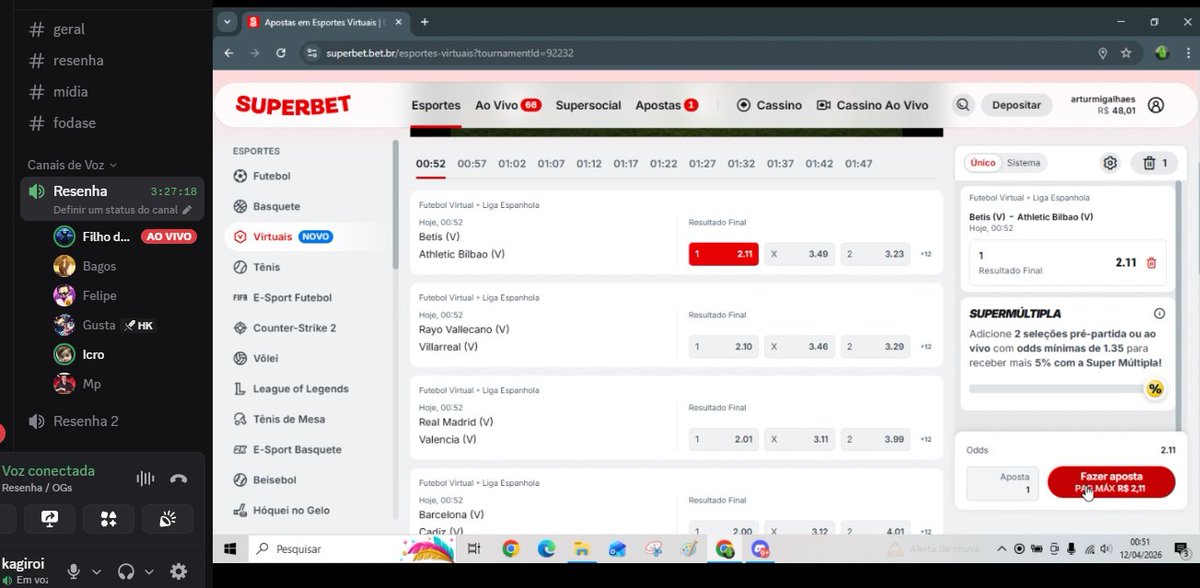Screen dimensions: 1200x588
Task: Pick Valencia win at 3.99
Action: point(875,439)
